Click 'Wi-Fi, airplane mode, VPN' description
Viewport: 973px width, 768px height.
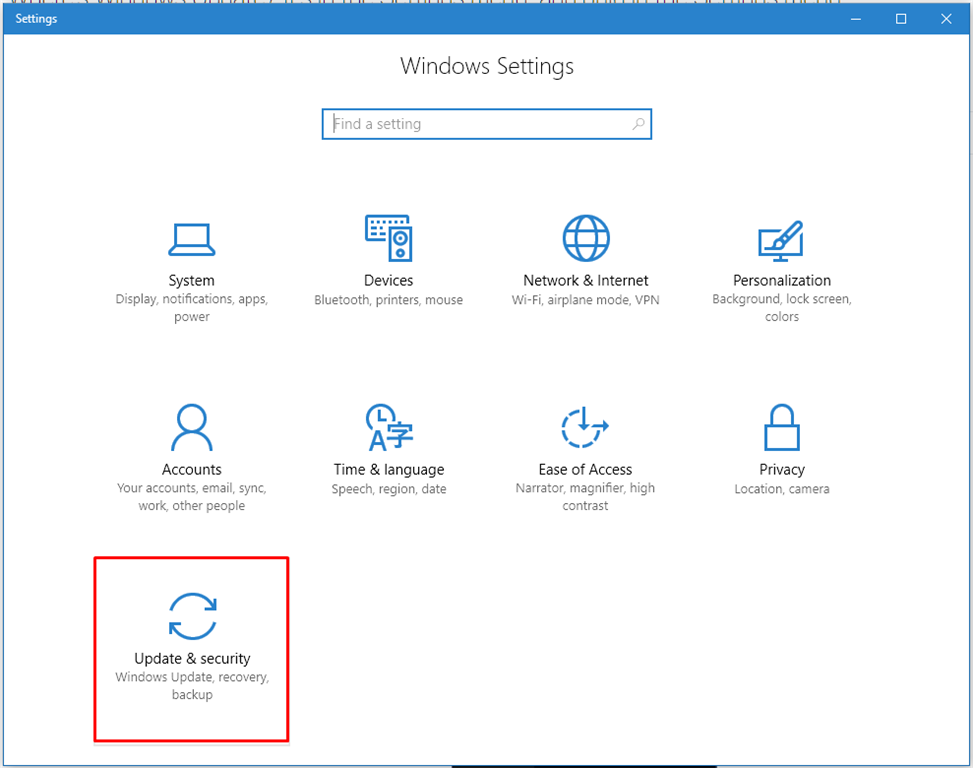586,300
